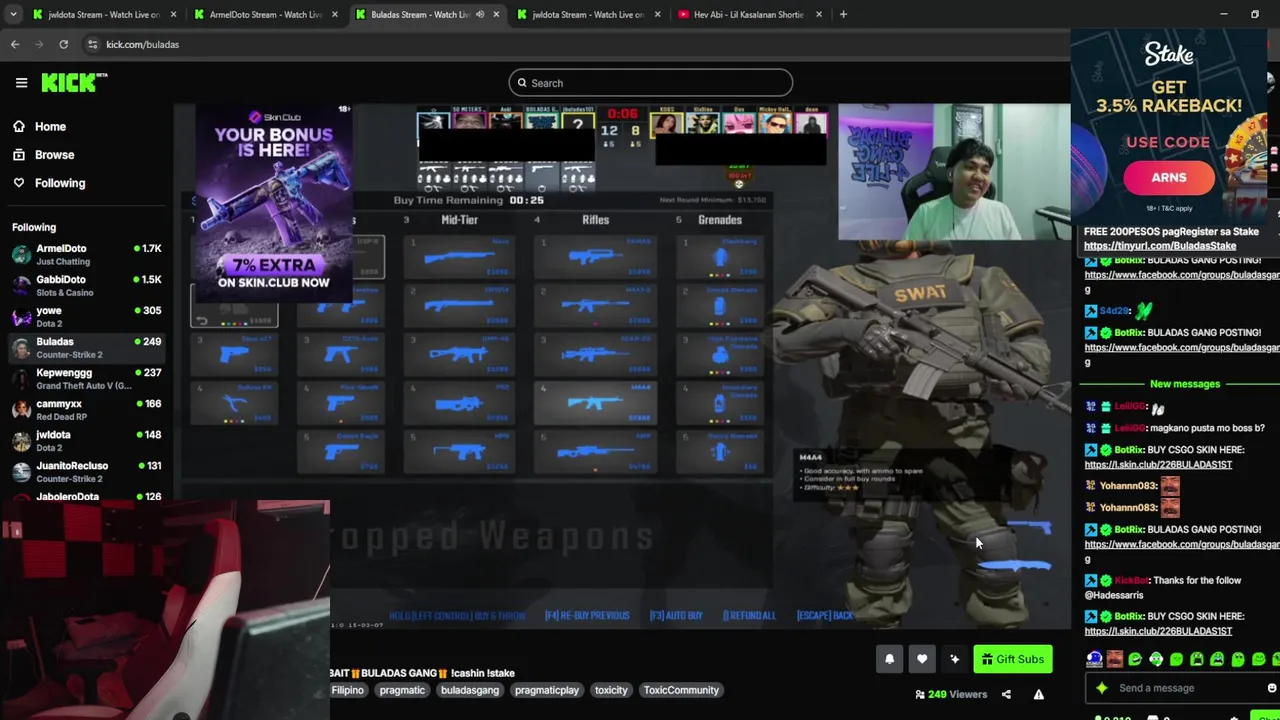Image resolution: width=1280 pixels, height=720 pixels.
Task: Close the ArmelDoto Stream tab
Action: coord(335,14)
